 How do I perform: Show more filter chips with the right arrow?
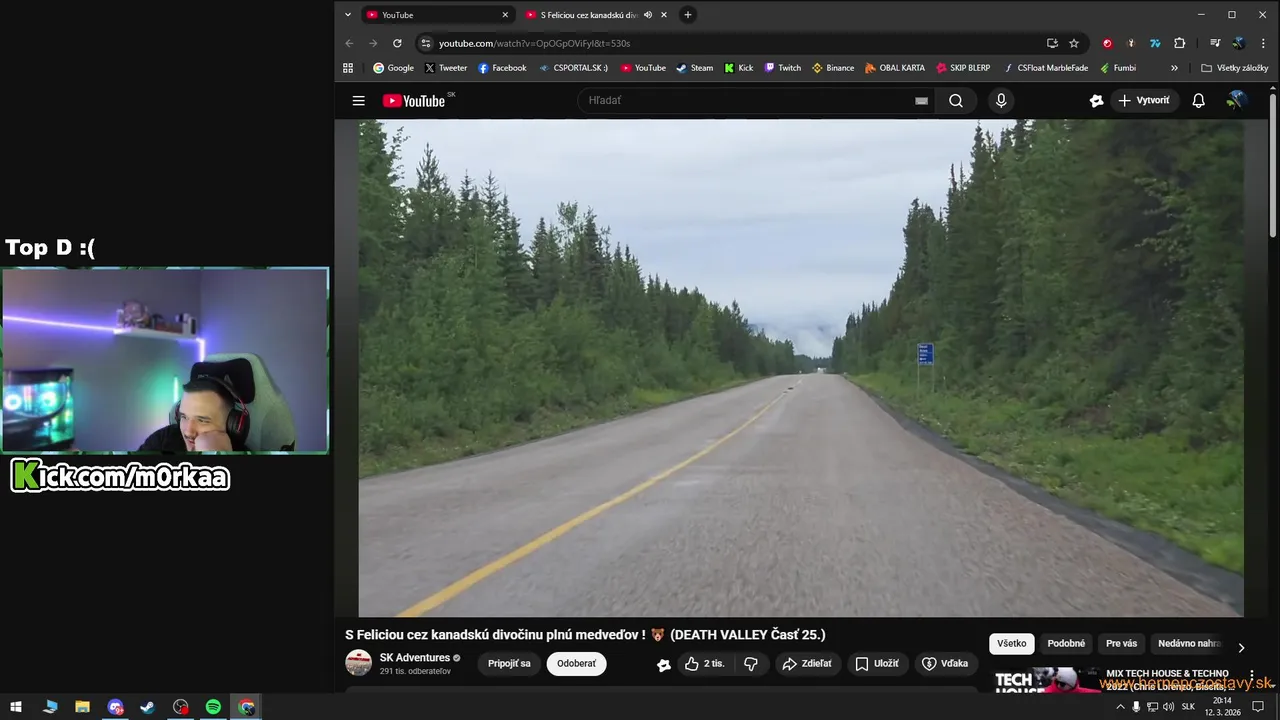click(x=1241, y=648)
